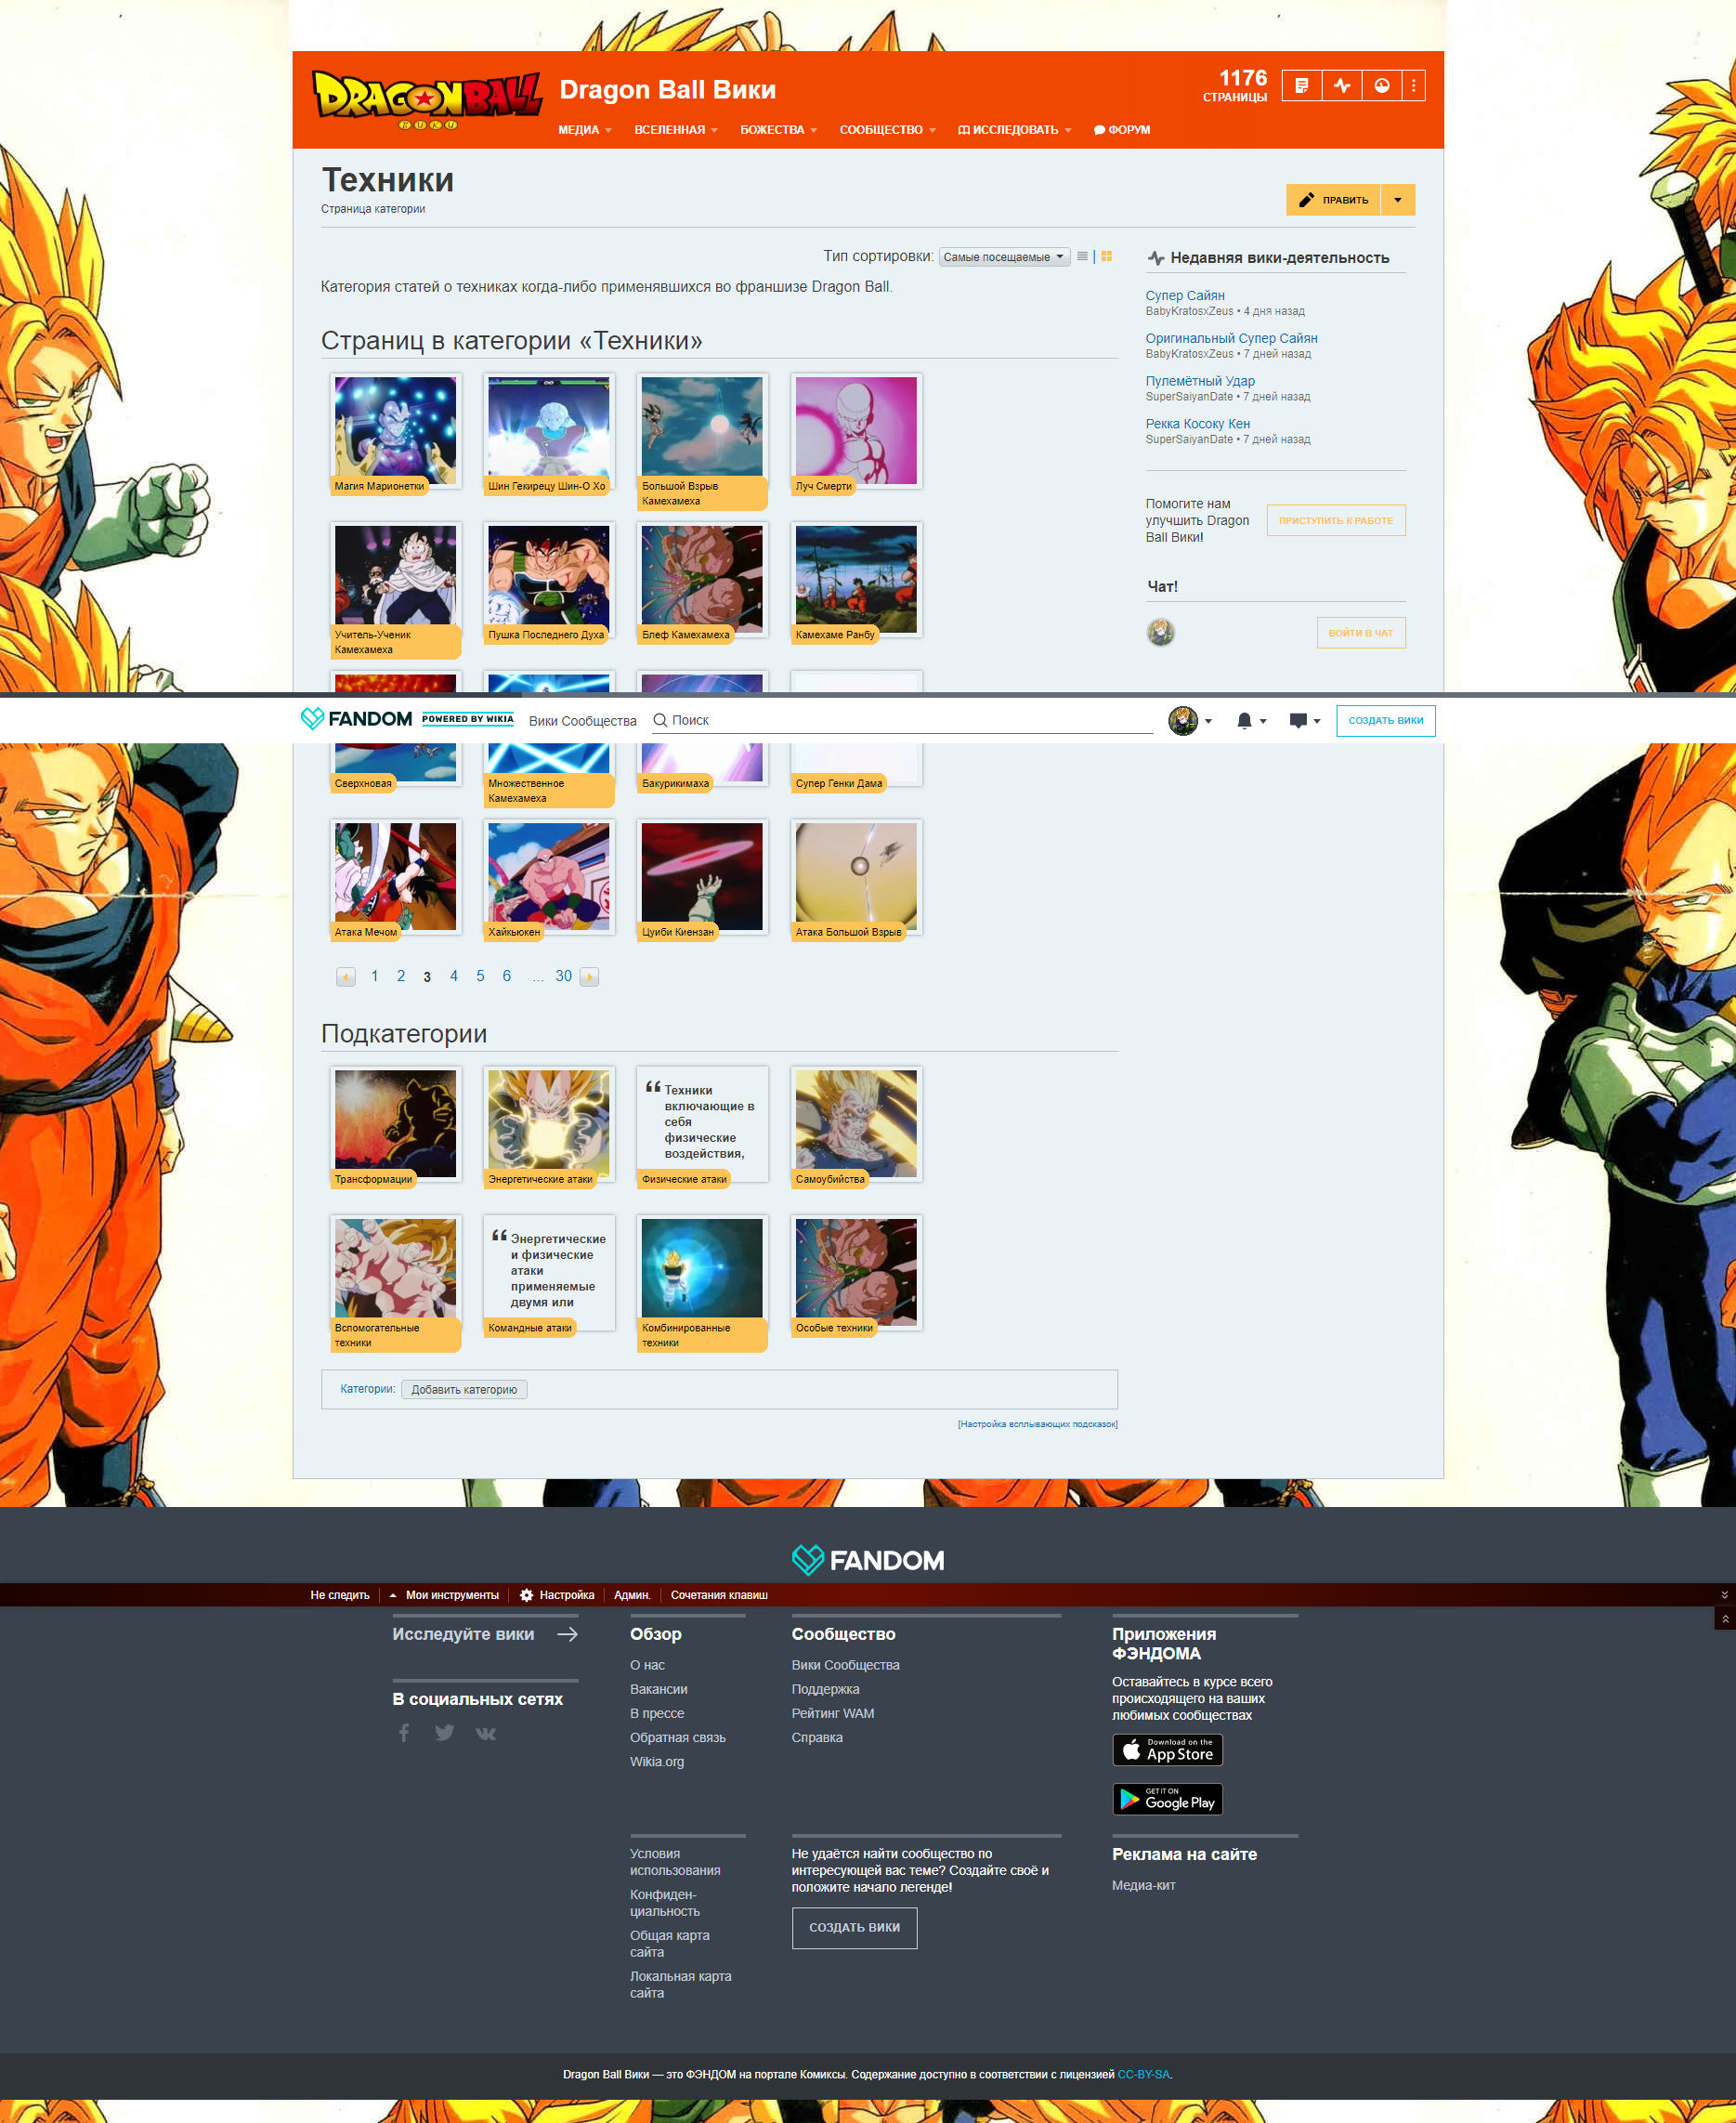Go to previous page arrow in pagination
1736x2123 pixels.
click(346, 977)
